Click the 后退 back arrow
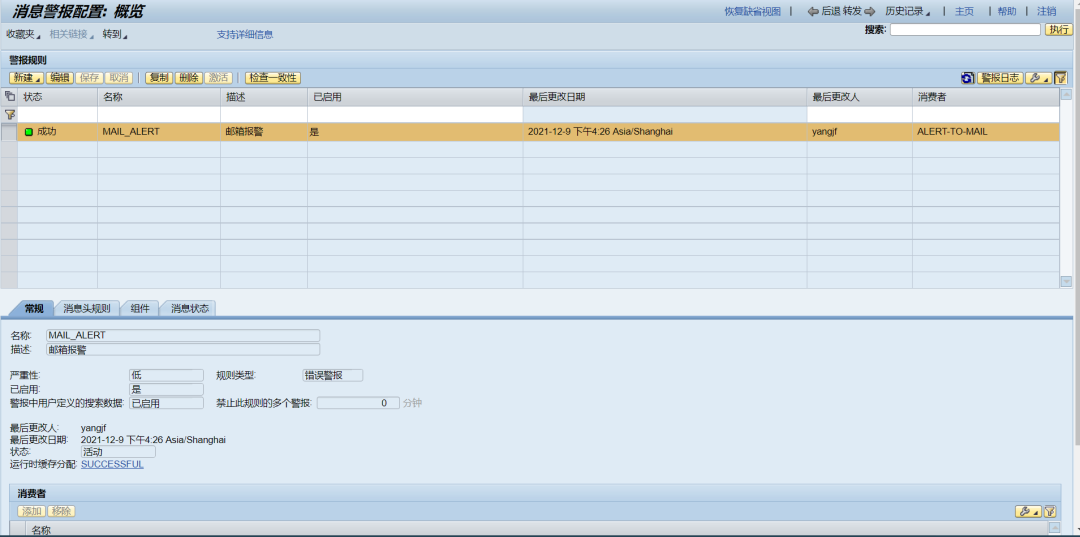This screenshot has width=1080, height=537. (x=813, y=11)
